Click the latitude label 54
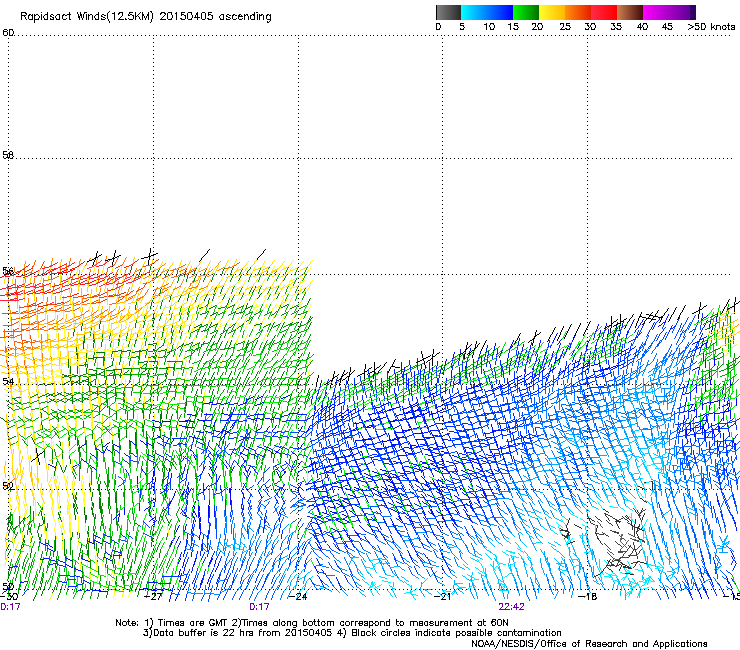This screenshot has width=740, height=650. click(8, 381)
